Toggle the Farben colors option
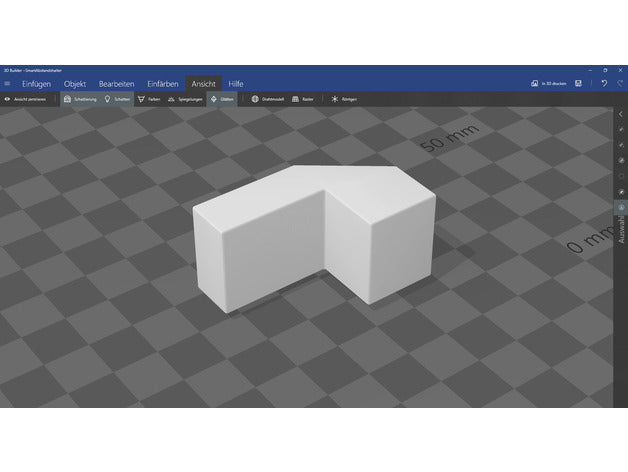Viewport: 628px width, 472px height. tap(149, 99)
